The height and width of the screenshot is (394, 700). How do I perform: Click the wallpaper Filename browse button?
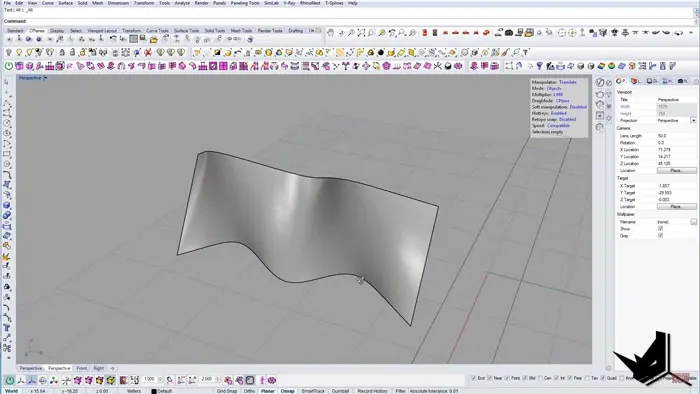pos(693,222)
